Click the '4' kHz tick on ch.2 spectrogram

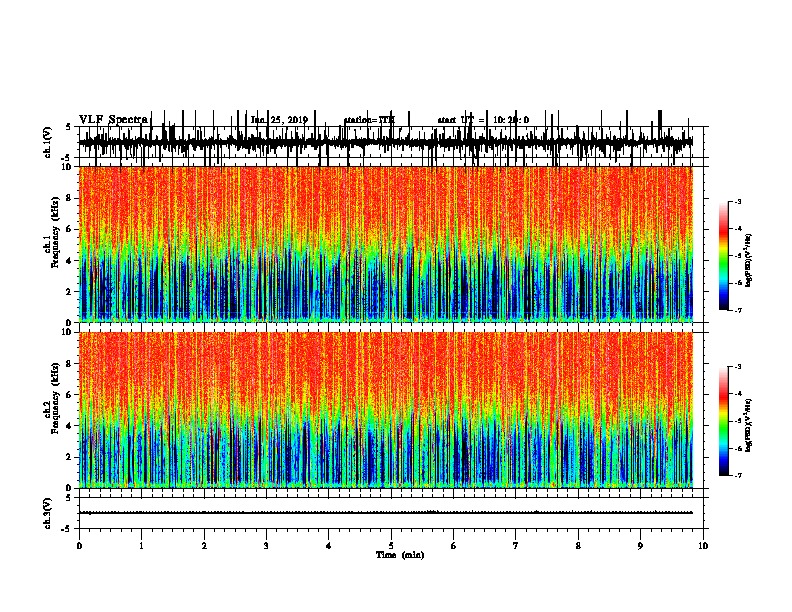(x=69, y=426)
